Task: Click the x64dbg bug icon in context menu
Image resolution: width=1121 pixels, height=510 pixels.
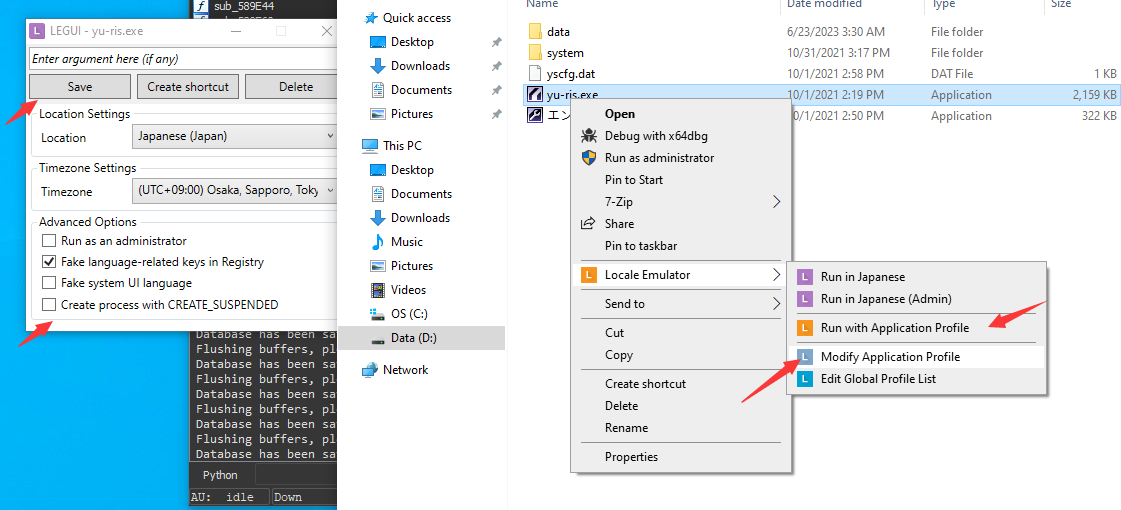Action: tap(589, 136)
